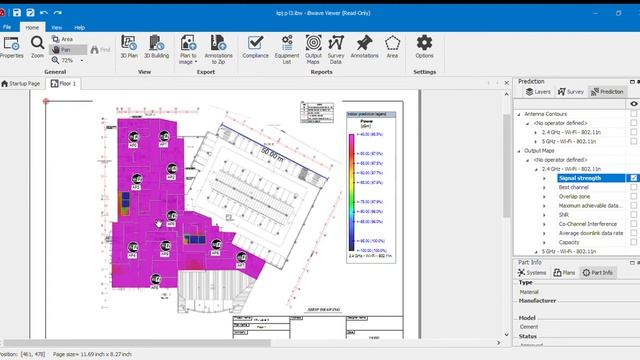Expand the Signal strength tree item
This screenshot has width=640, height=360.
point(544,178)
